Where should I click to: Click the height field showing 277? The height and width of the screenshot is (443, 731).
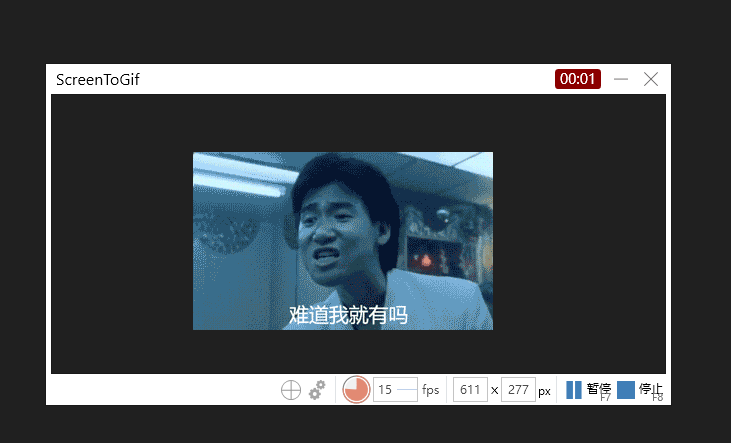point(518,389)
